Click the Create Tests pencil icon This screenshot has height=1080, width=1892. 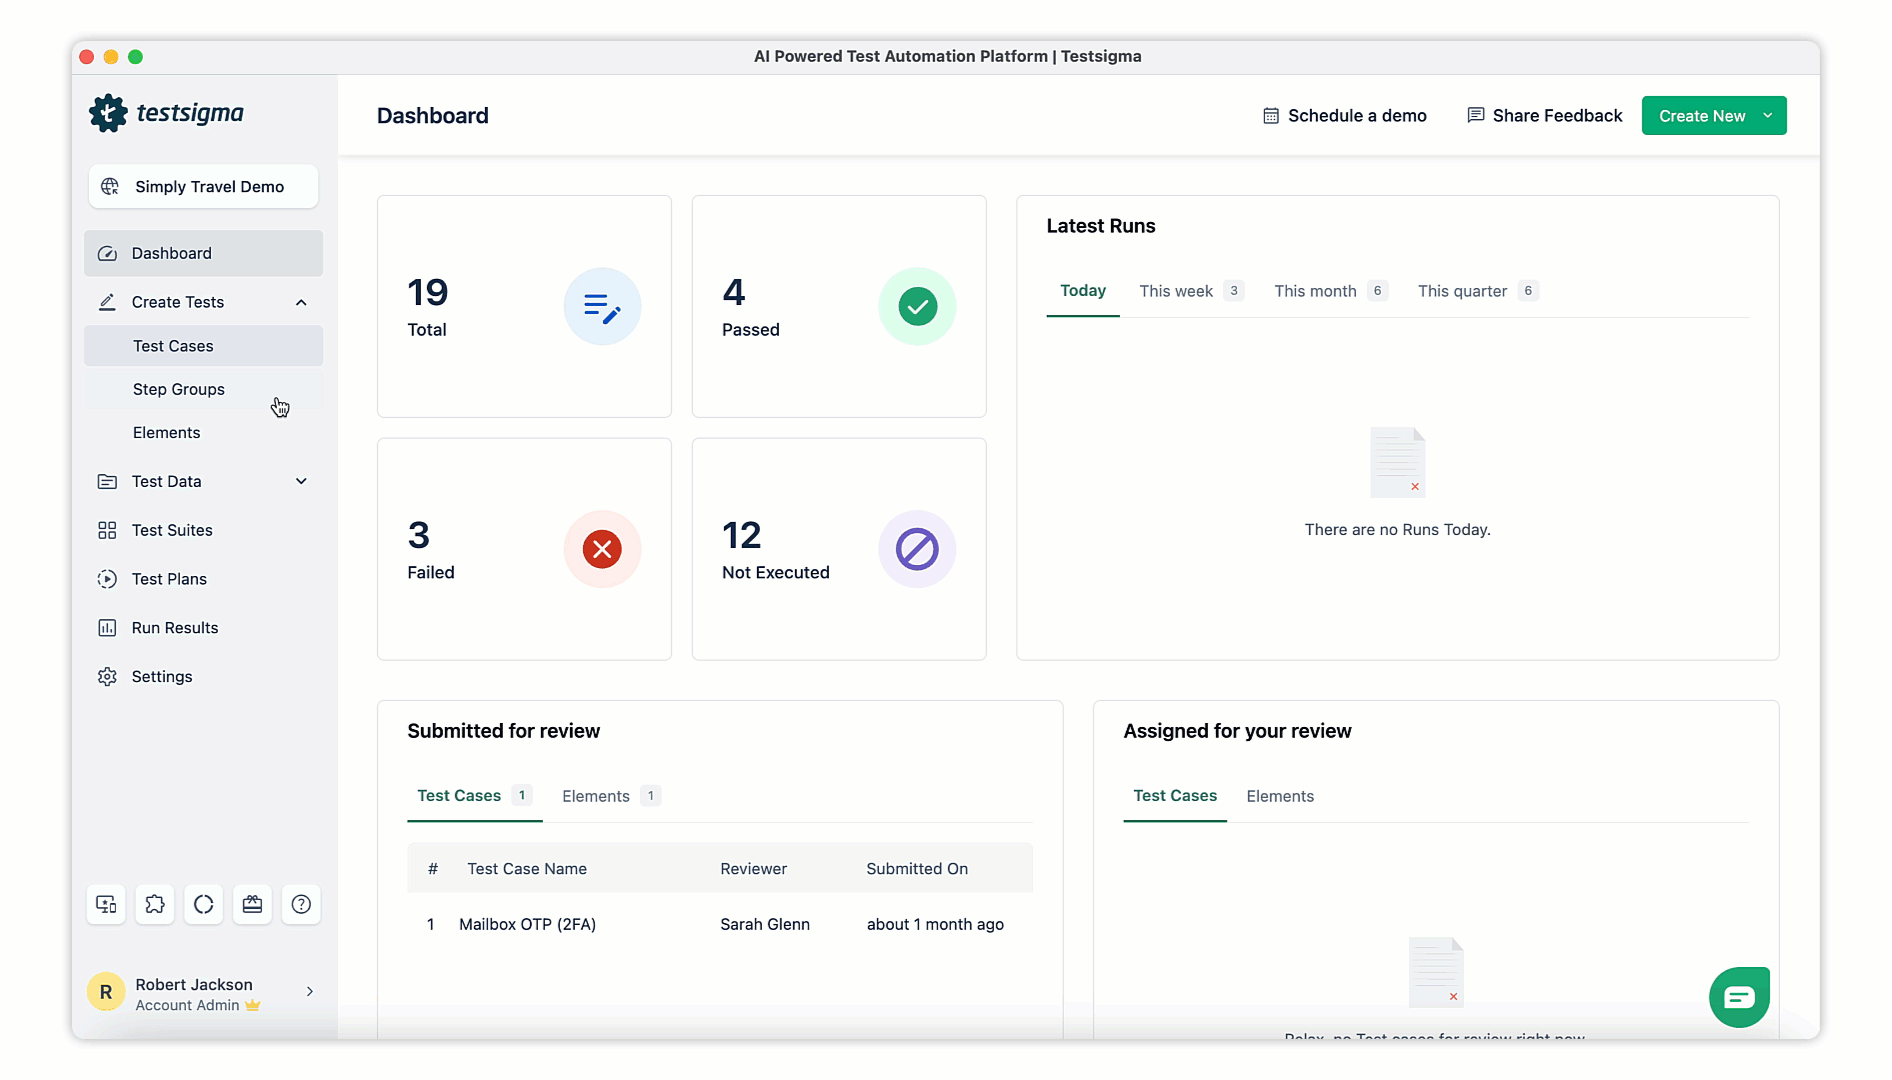pyautogui.click(x=107, y=302)
